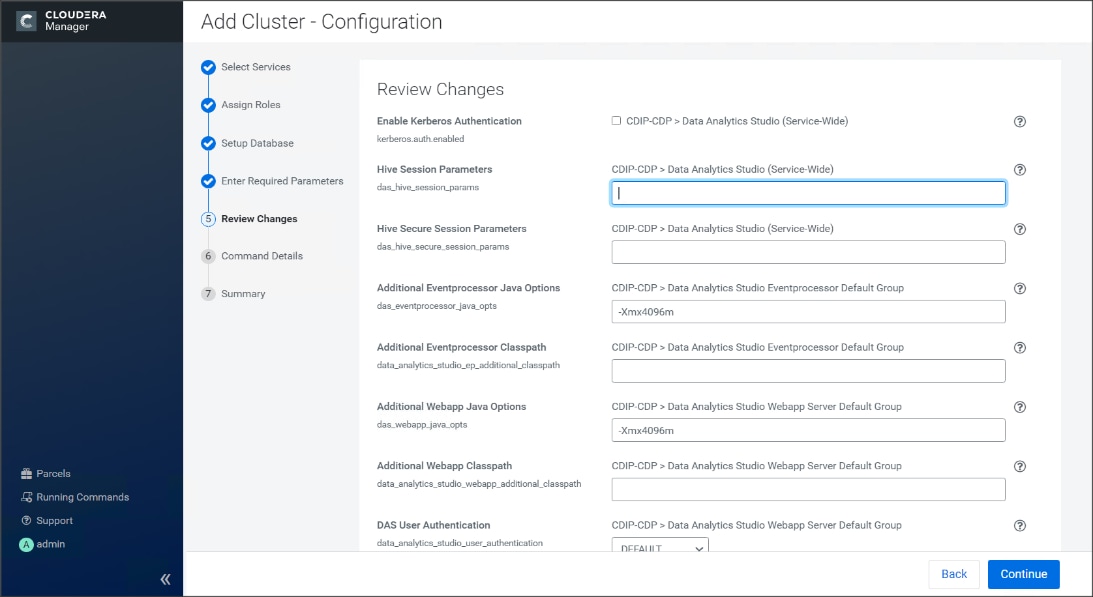Click the Continue button
Screen dimensions: 1093x597
[1023, 574]
